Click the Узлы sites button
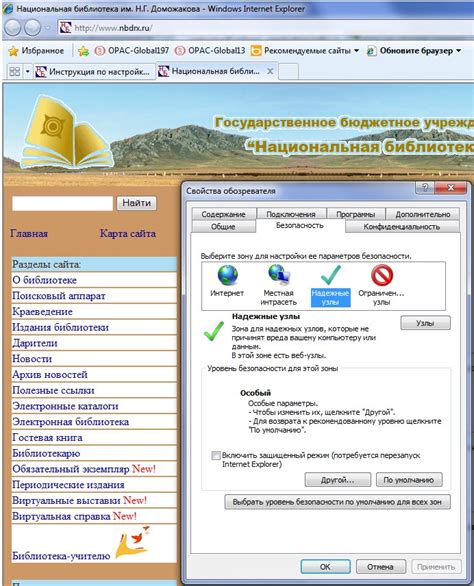Screen dimensions: 474x586 click(x=425, y=323)
